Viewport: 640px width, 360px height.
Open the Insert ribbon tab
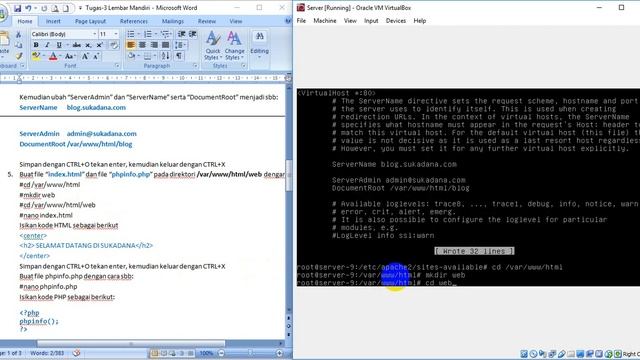(x=53, y=21)
